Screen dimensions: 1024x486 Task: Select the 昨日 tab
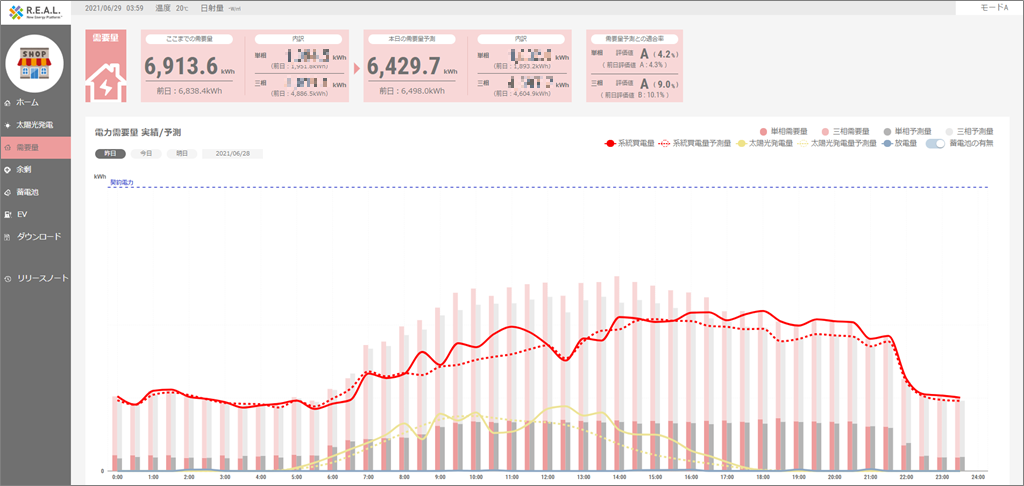(110, 154)
